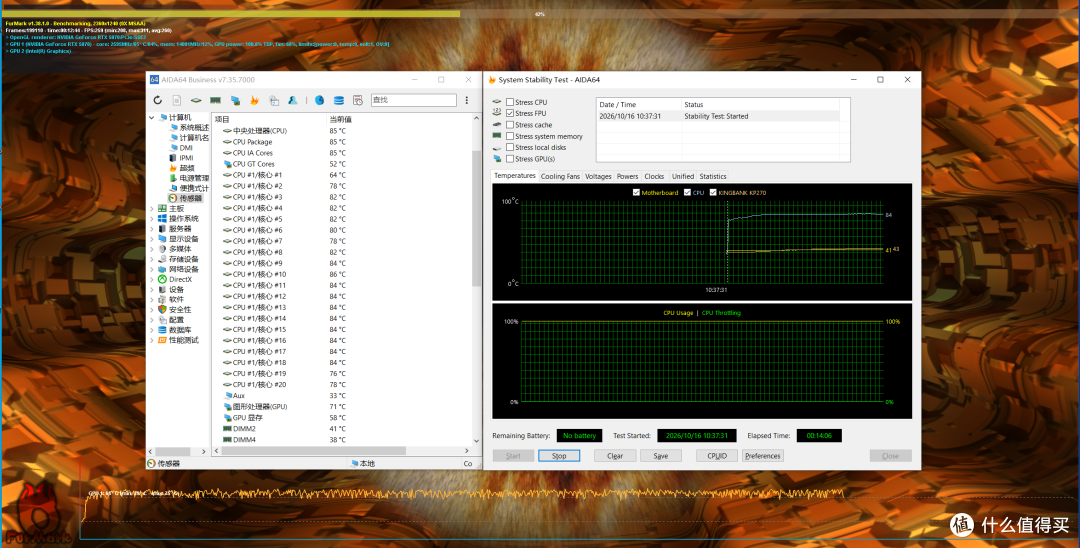Enable the Stress system memory checkbox
This screenshot has height=548, width=1080.
click(510, 136)
